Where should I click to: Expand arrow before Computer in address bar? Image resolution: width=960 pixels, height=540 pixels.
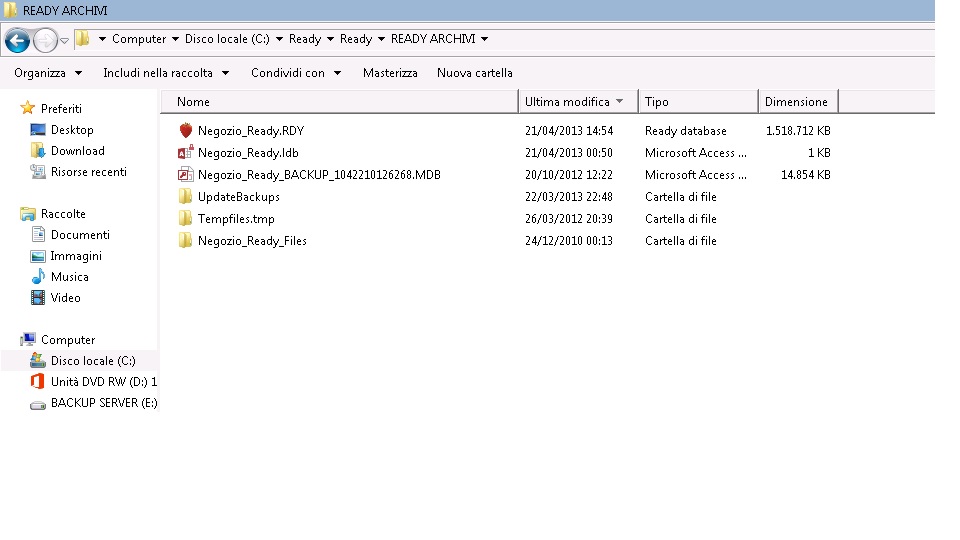tap(102, 39)
